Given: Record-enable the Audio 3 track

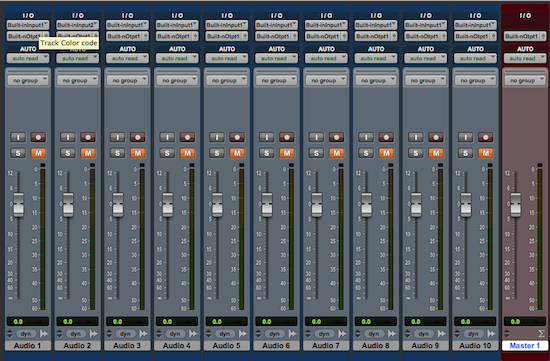Looking at the screenshot, I should [138, 137].
